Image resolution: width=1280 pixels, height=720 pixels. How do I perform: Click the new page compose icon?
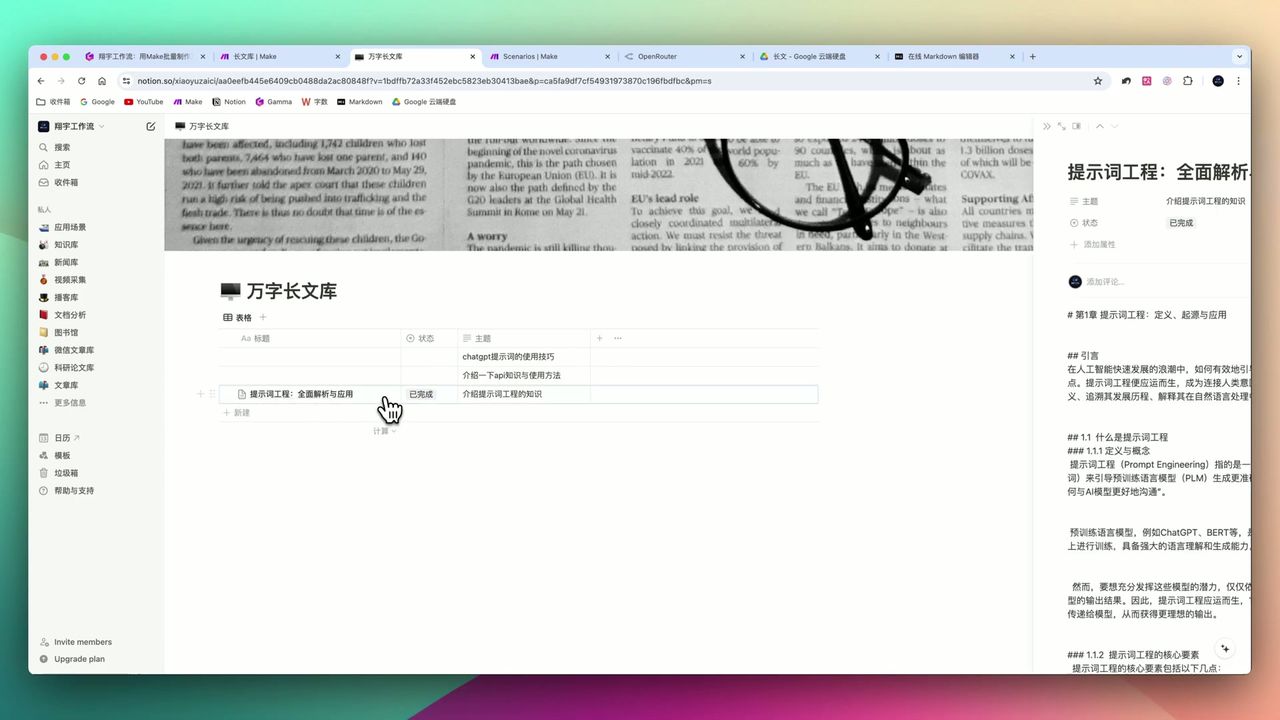150,126
